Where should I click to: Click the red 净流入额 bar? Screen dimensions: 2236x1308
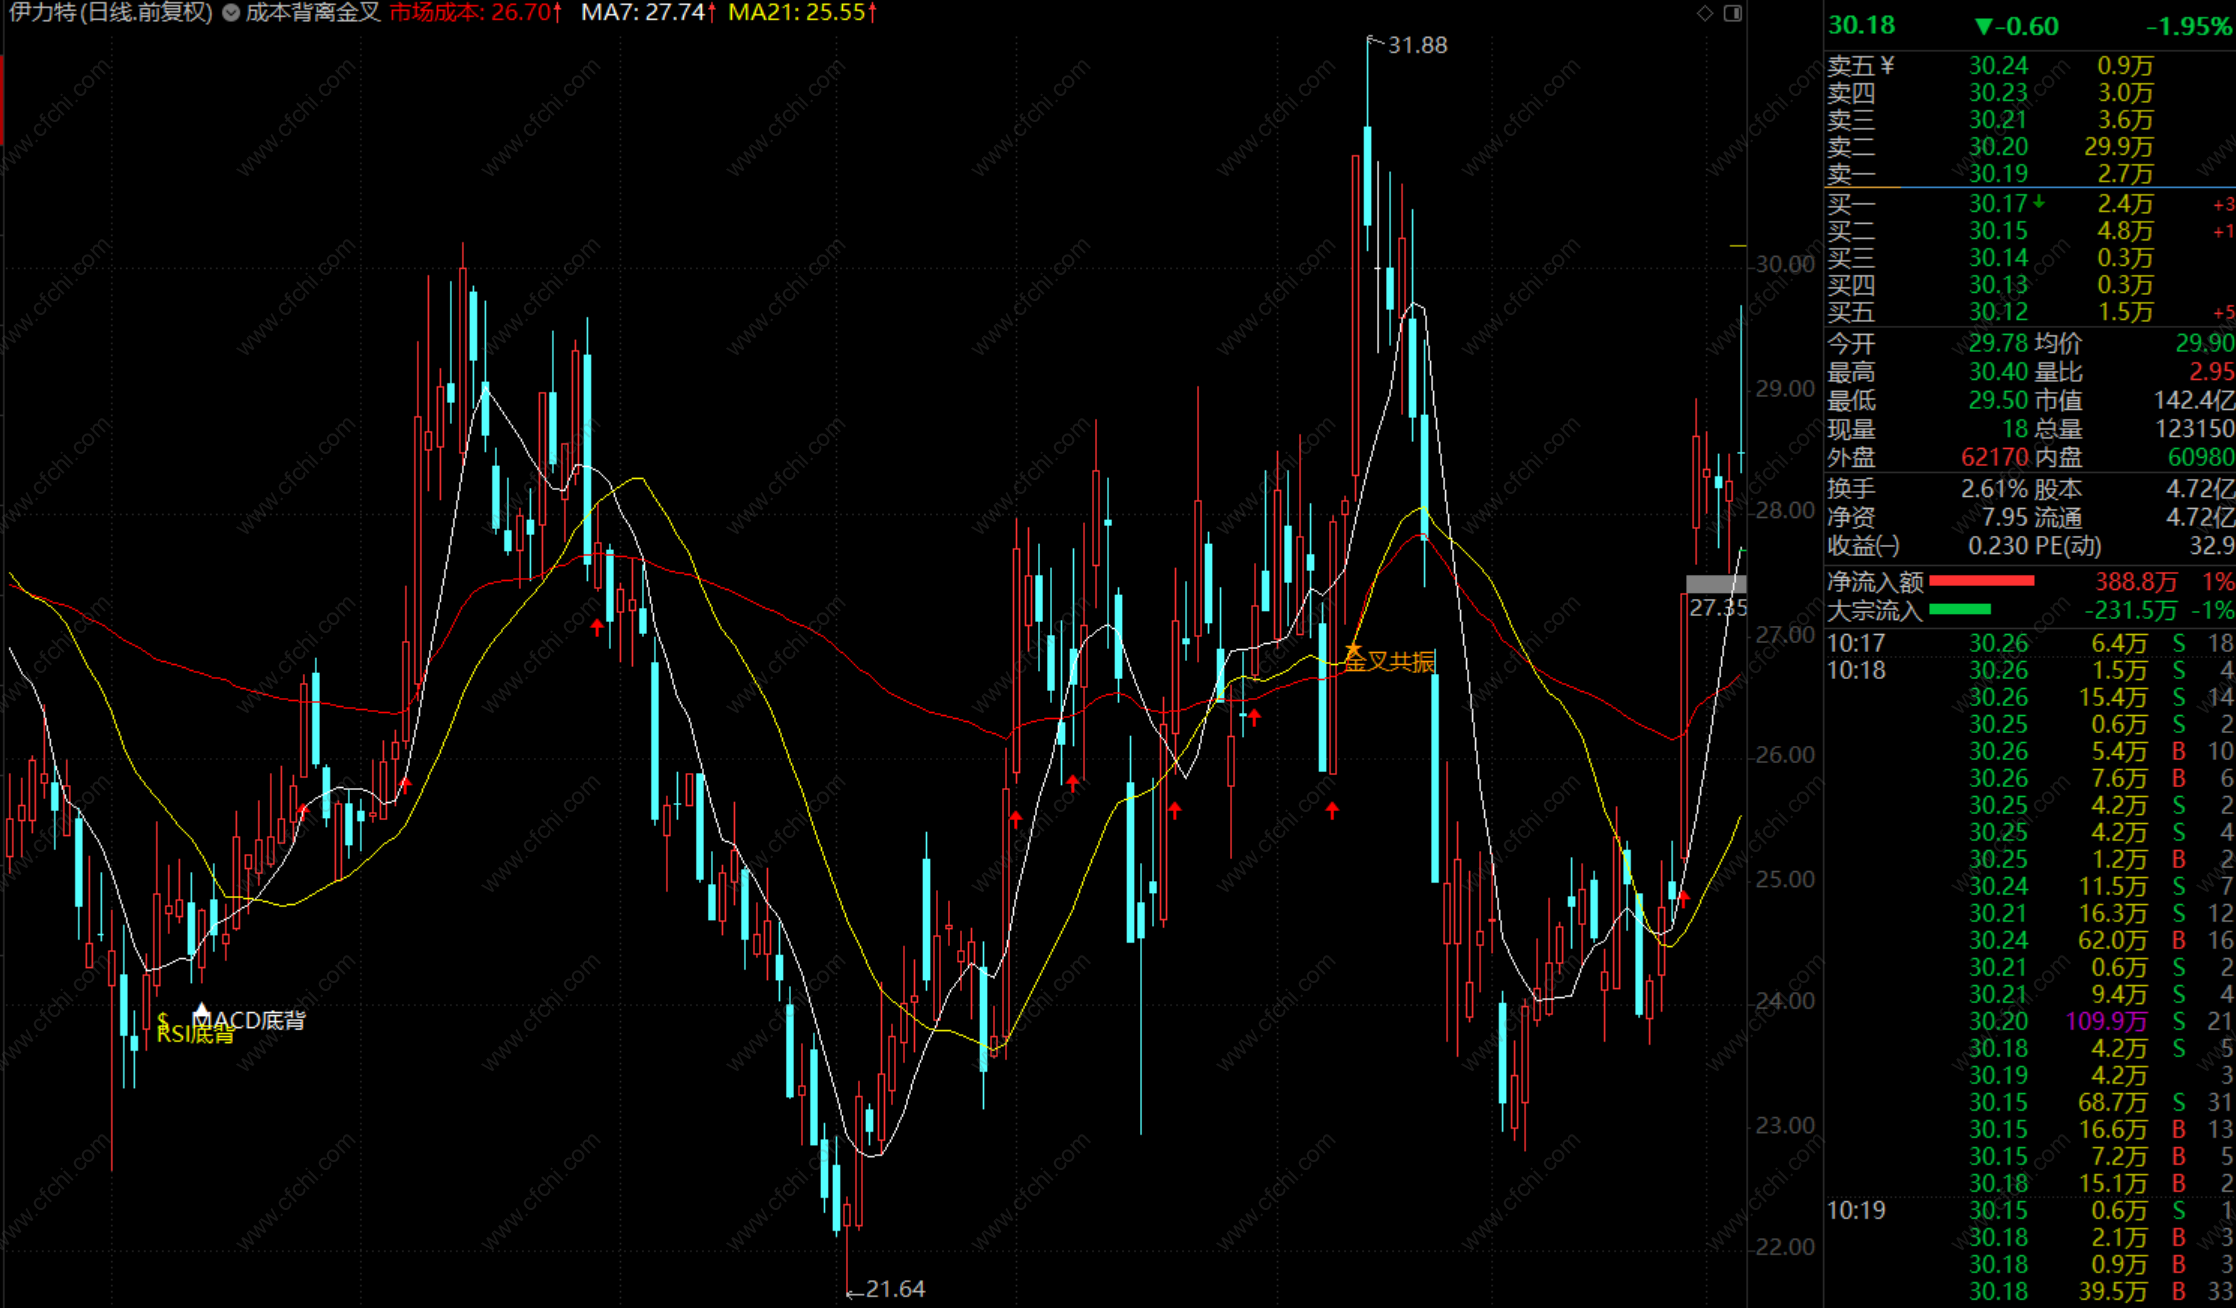point(1981,581)
